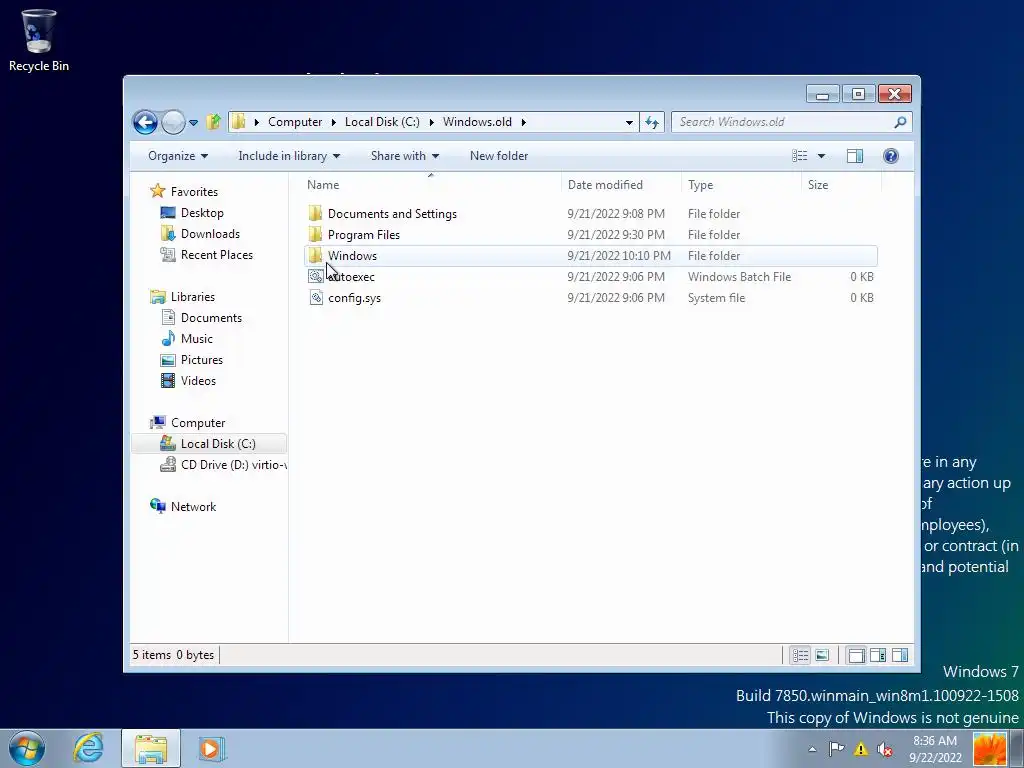Click the Windows Explorer taskbar button
The image size is (1024, 768).
click(150, 748)
